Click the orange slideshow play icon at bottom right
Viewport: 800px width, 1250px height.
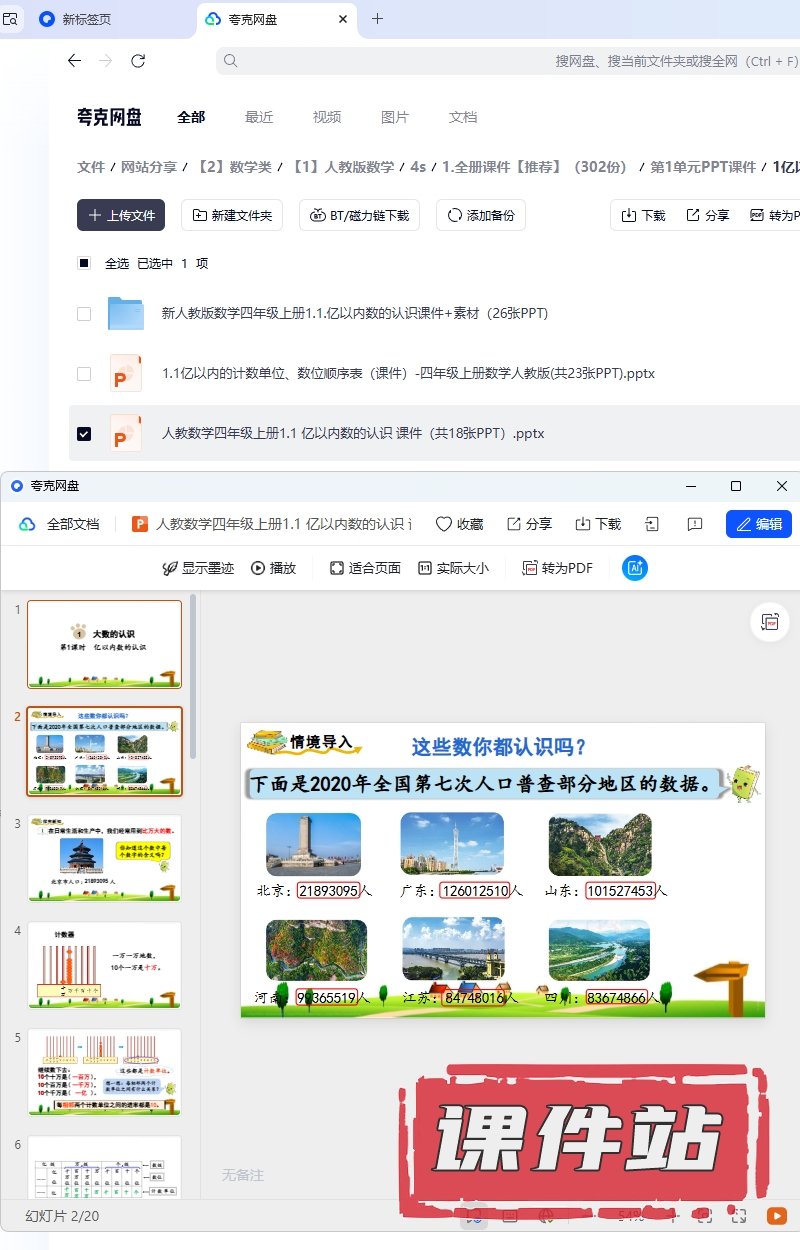[776, 1216]
